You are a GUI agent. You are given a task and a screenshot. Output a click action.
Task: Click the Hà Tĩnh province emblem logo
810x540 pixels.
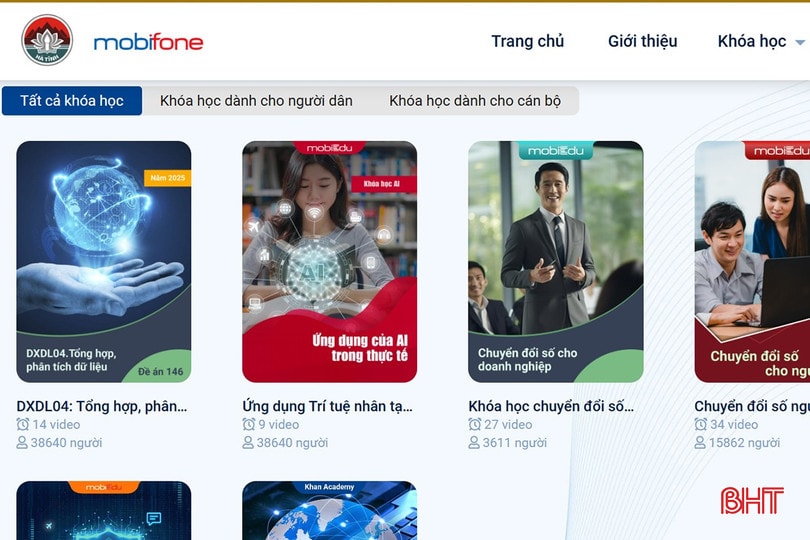tap(47, 40)
